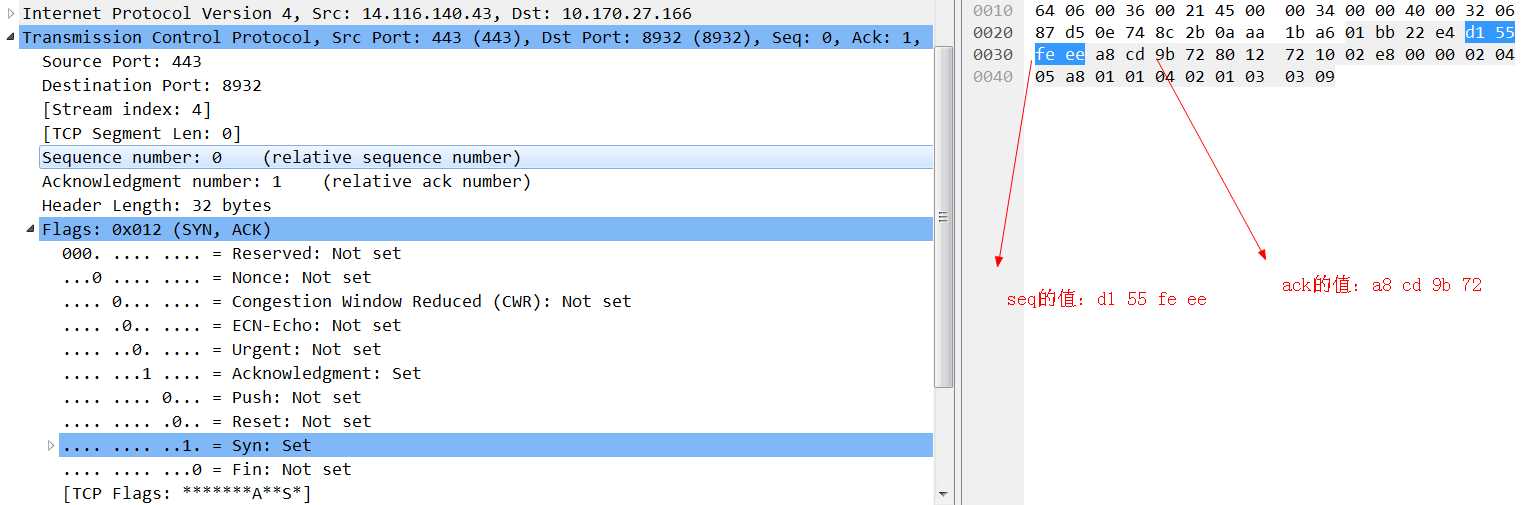Click hex offset 0010 in bytes pane
The height and width of the screenshot is (505, 1535).
pyautogui.click(x=993, y=12)
